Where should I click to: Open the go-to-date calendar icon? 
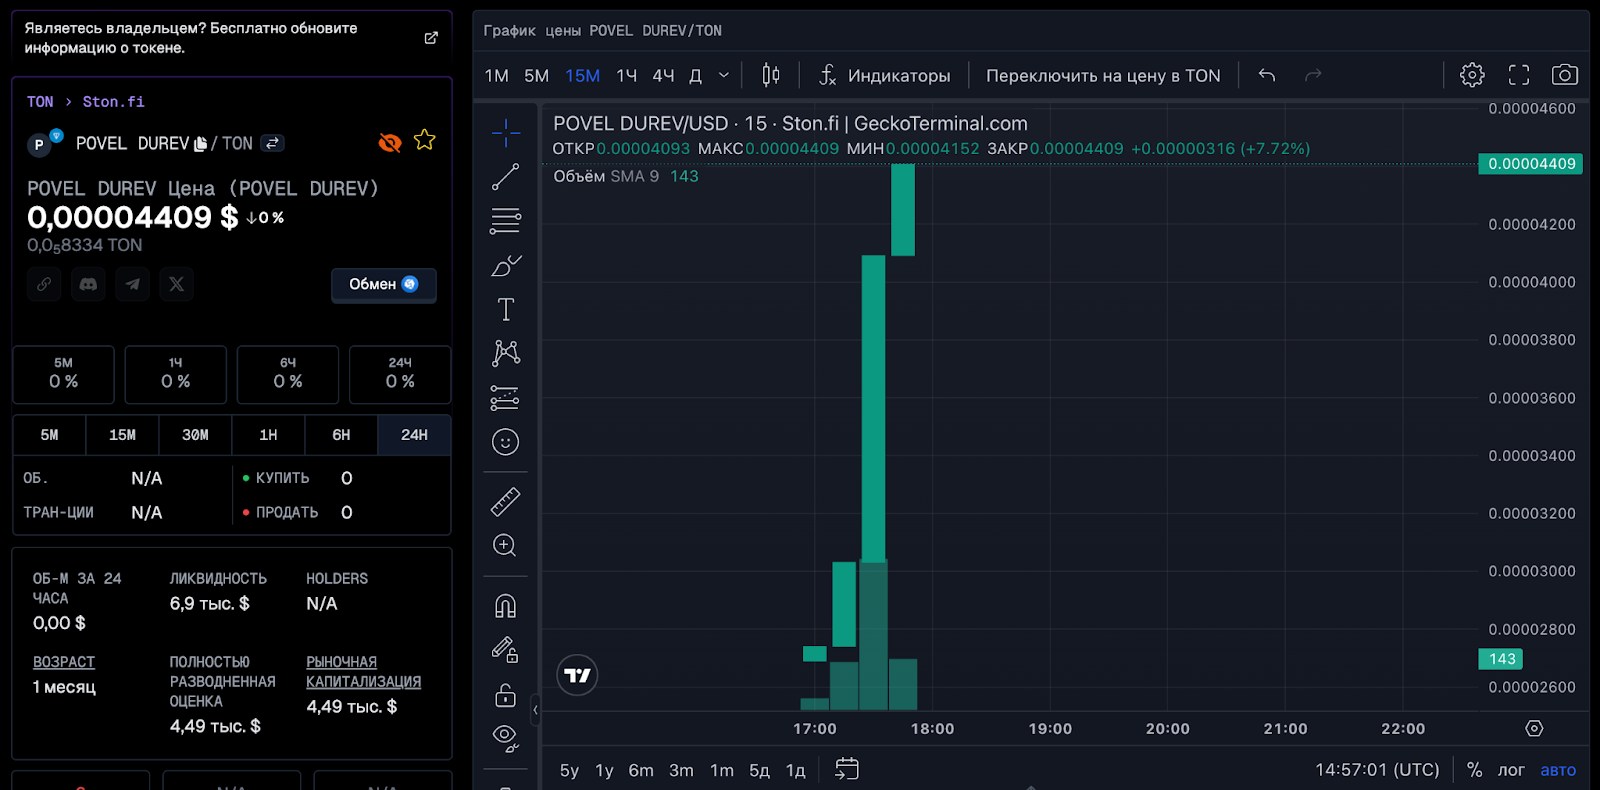(x=847, y=769)
